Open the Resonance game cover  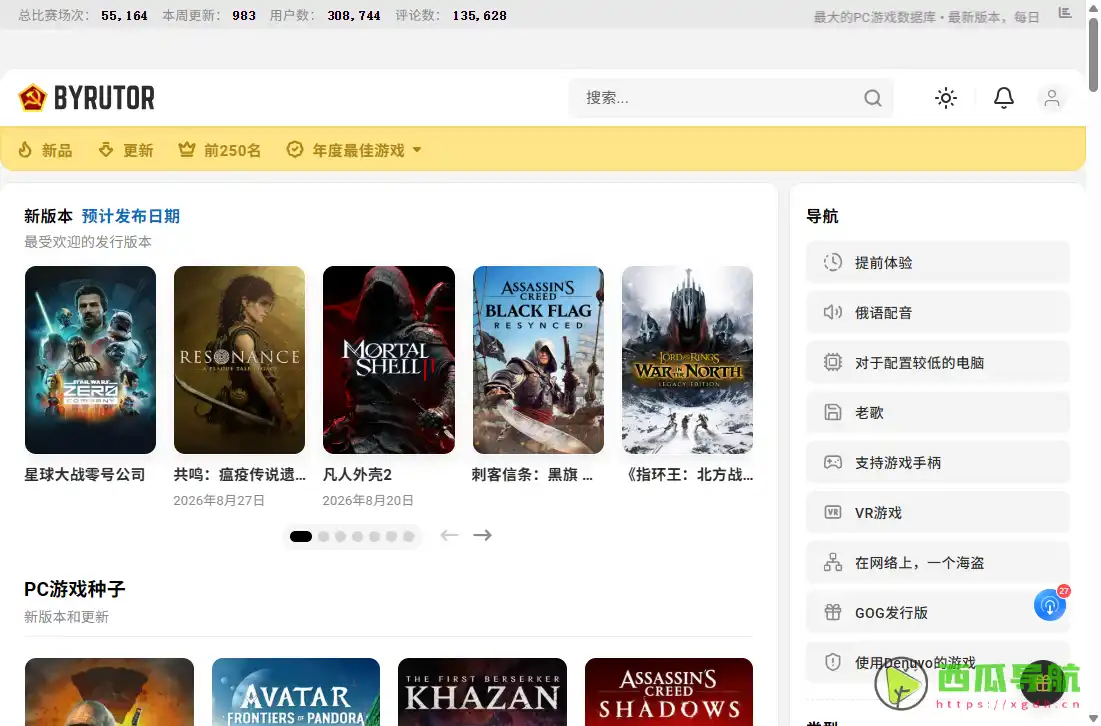tap(239, 359)
